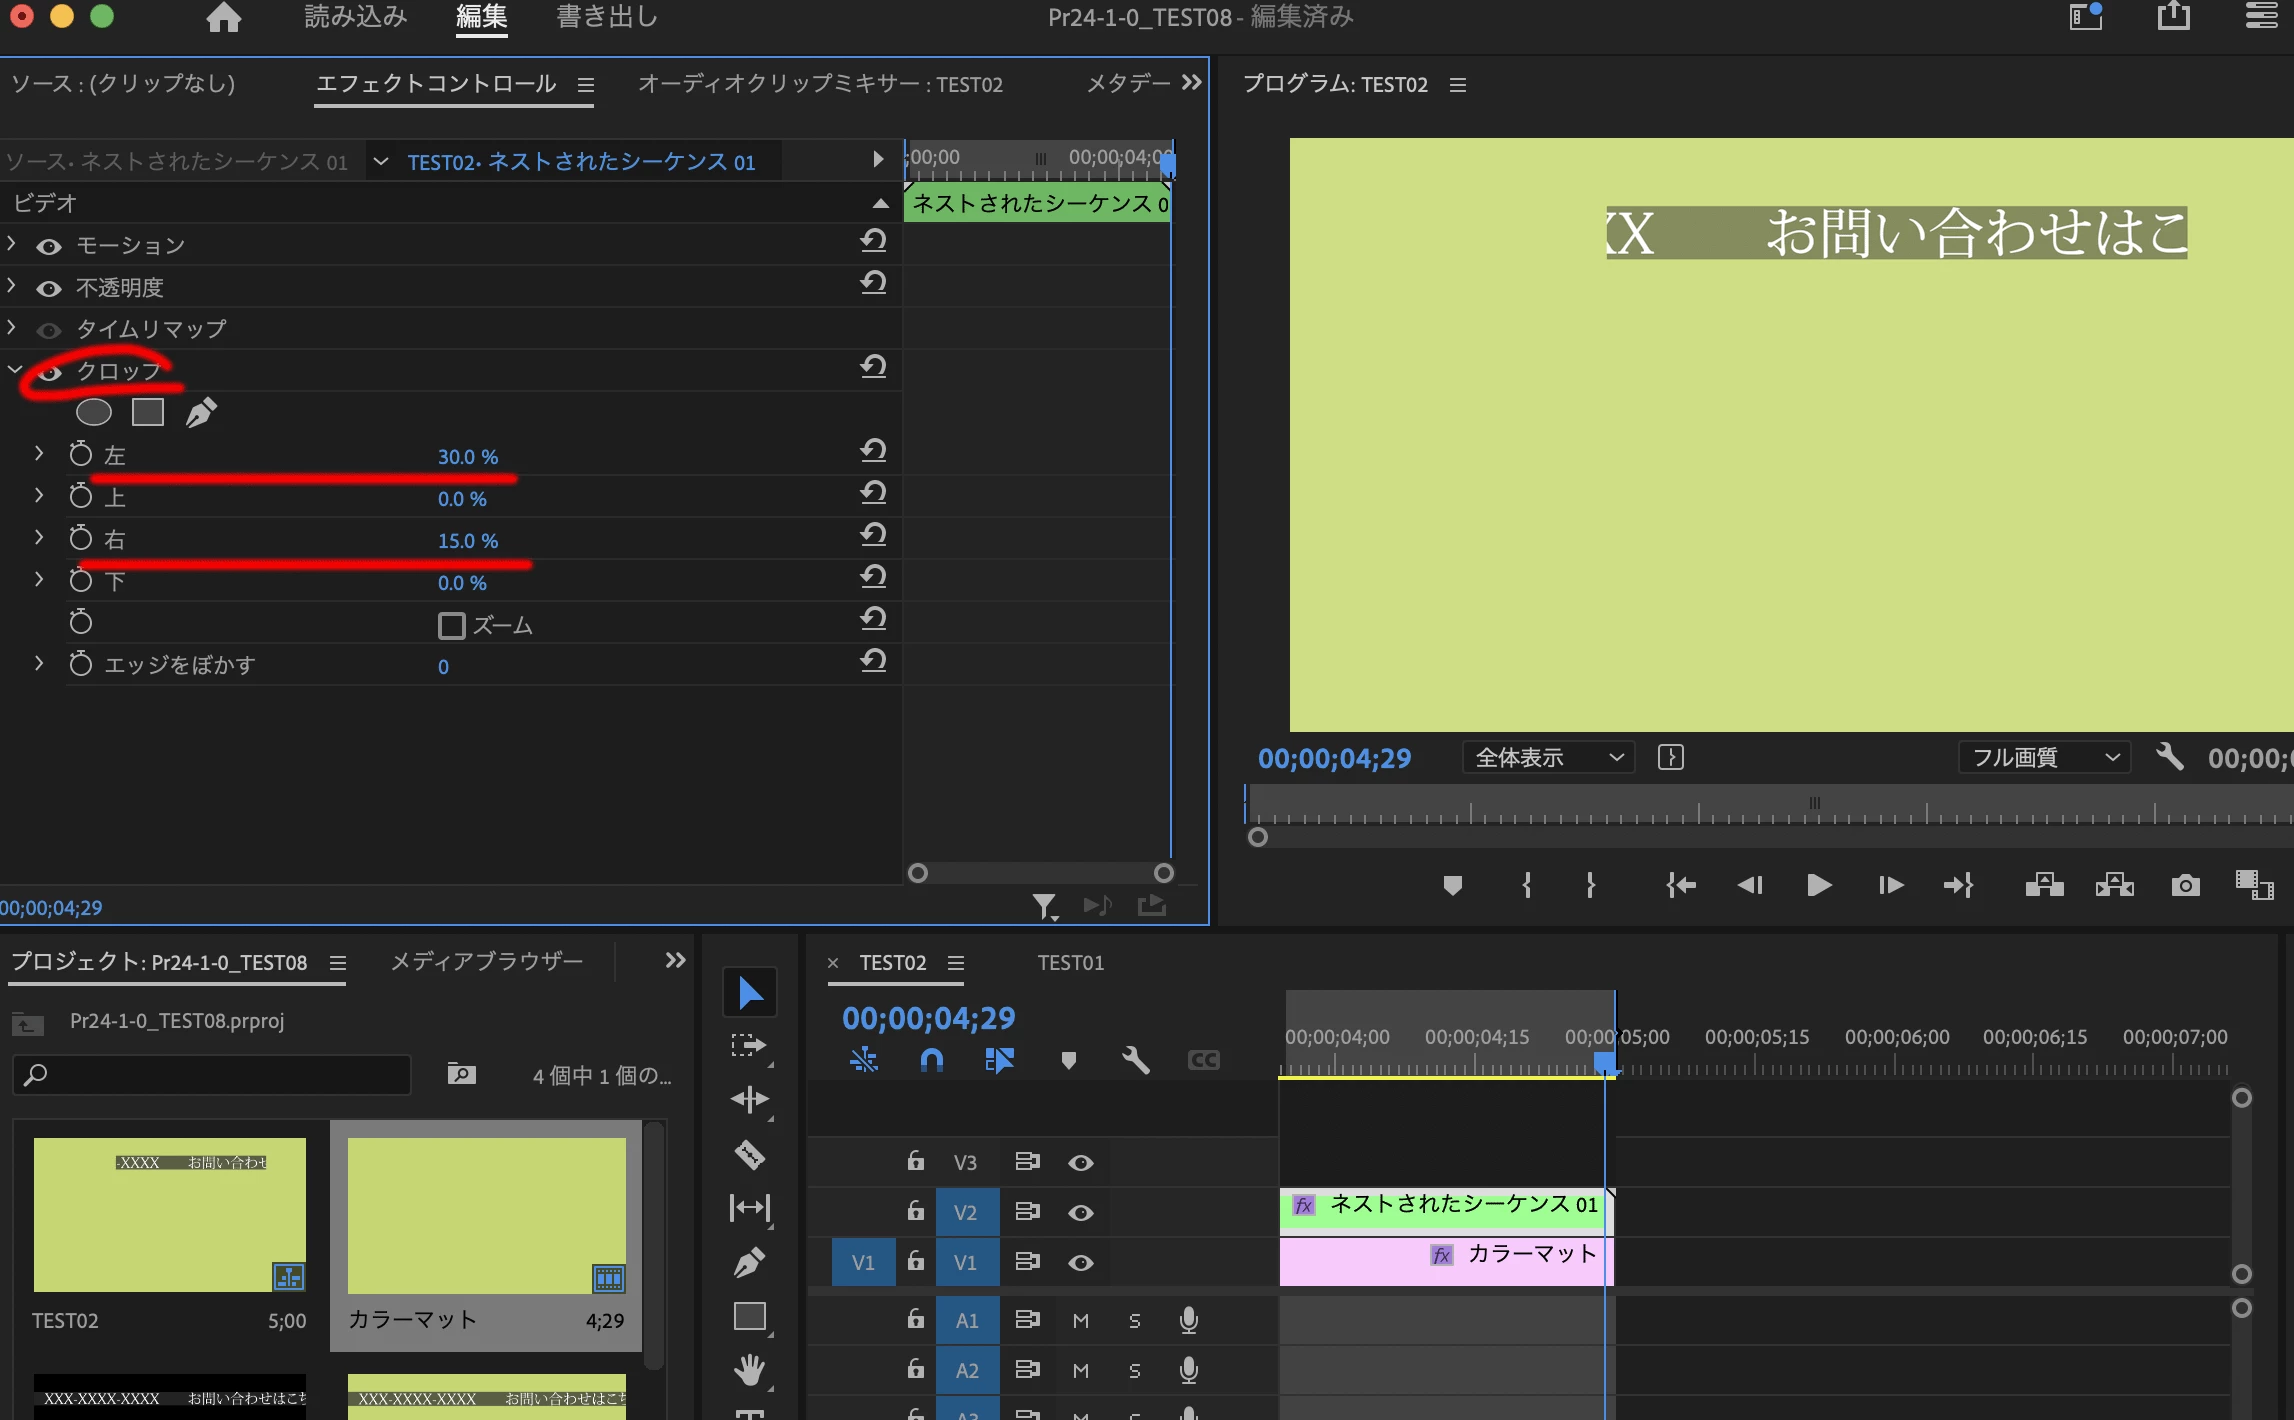Expand the Opacity effect properties
Viewport: 2294px width, 1420px height.
[x=12, y=287]
